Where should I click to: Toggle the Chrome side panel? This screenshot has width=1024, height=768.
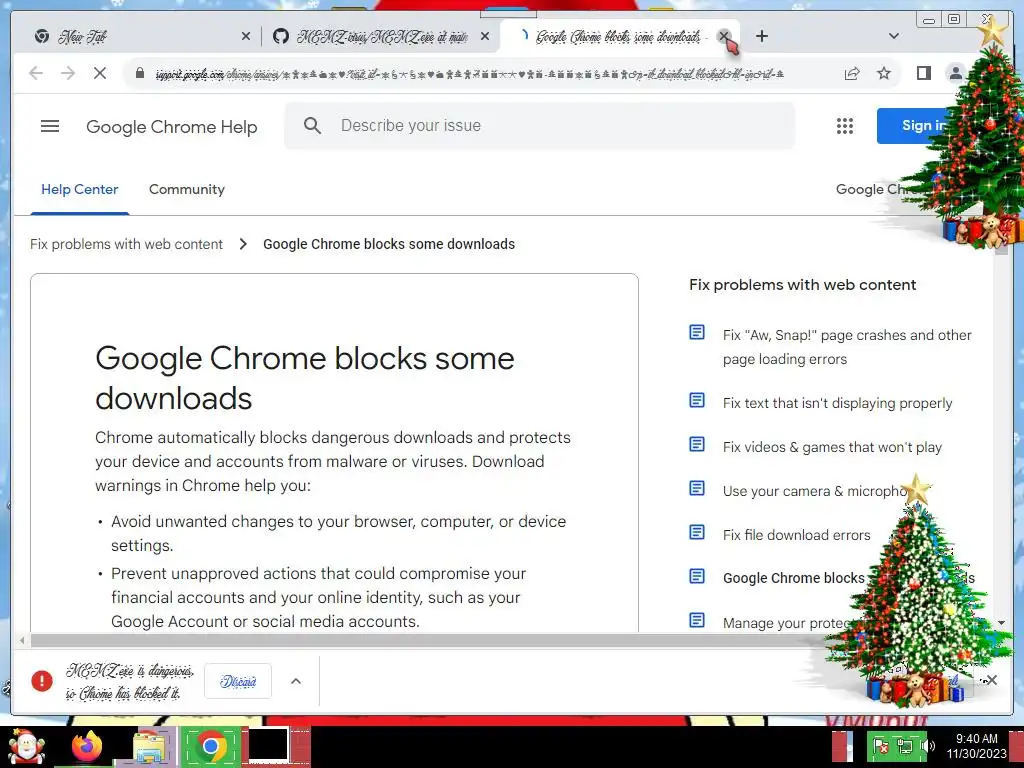pyautogui.click(x=923, y=73)
